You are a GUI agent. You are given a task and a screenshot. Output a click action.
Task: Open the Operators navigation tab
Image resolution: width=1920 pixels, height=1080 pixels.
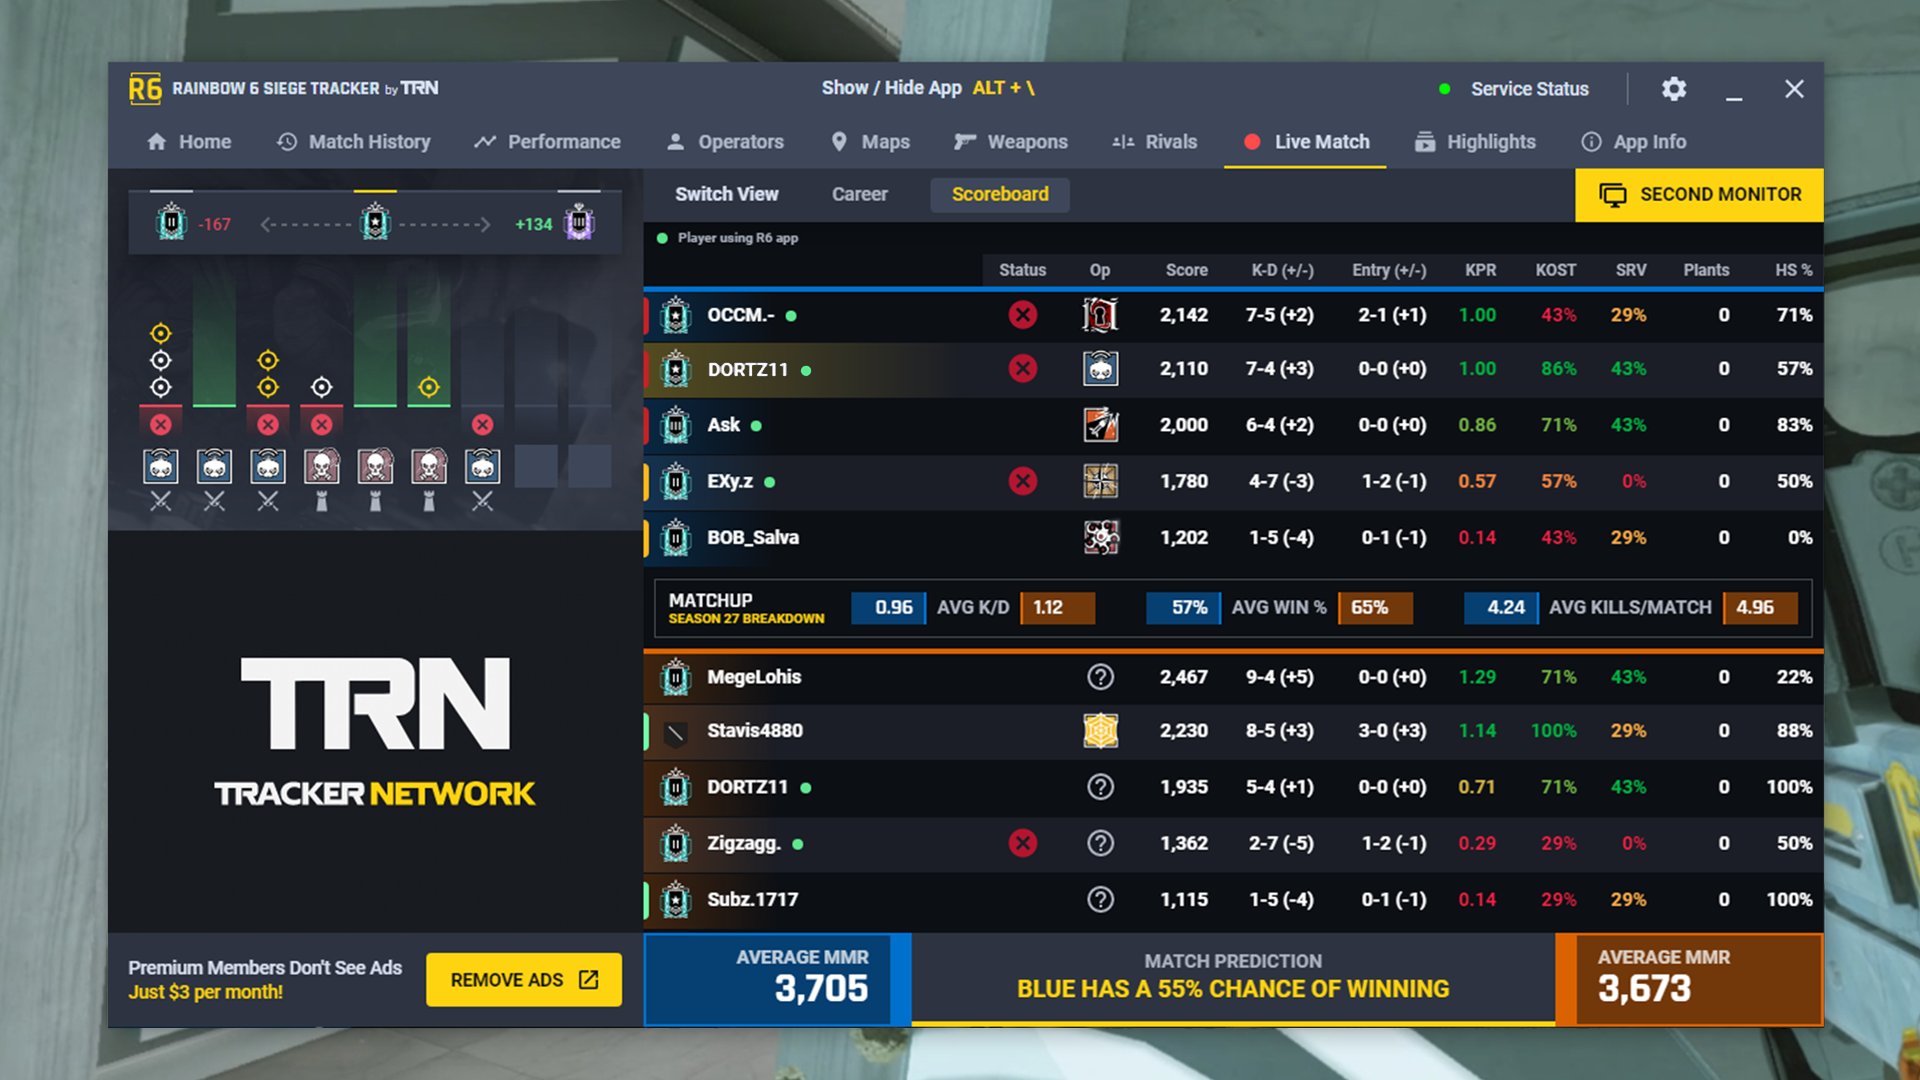(727, 141)
